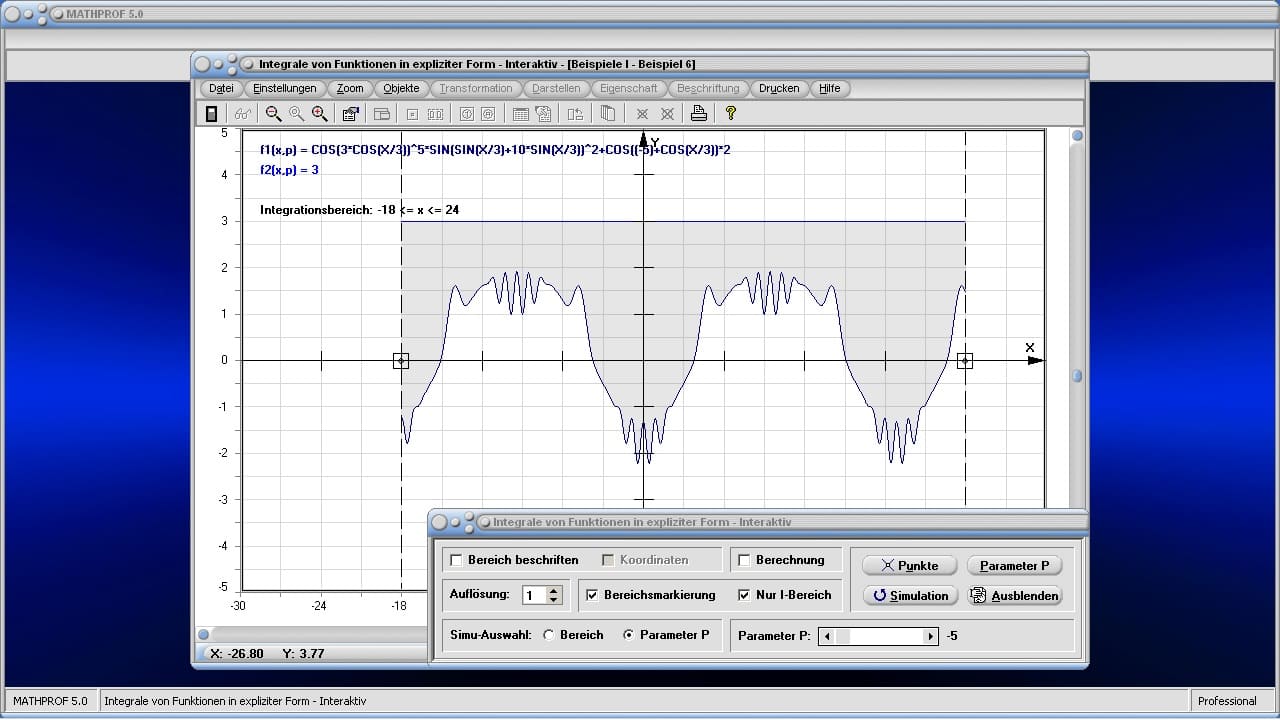
Task: Click the disabled Darstellen menu
Action: tap(556, 88)
